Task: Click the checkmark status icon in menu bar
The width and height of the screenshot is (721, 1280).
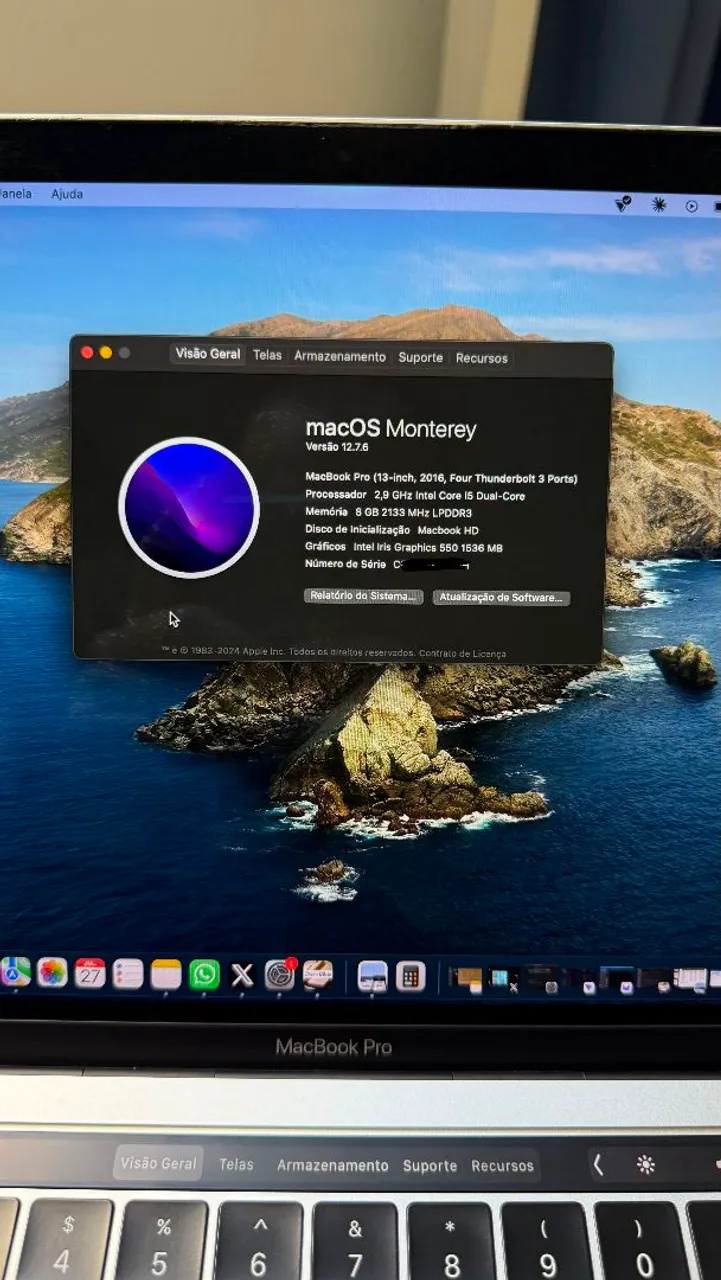Action: (623, 204)
